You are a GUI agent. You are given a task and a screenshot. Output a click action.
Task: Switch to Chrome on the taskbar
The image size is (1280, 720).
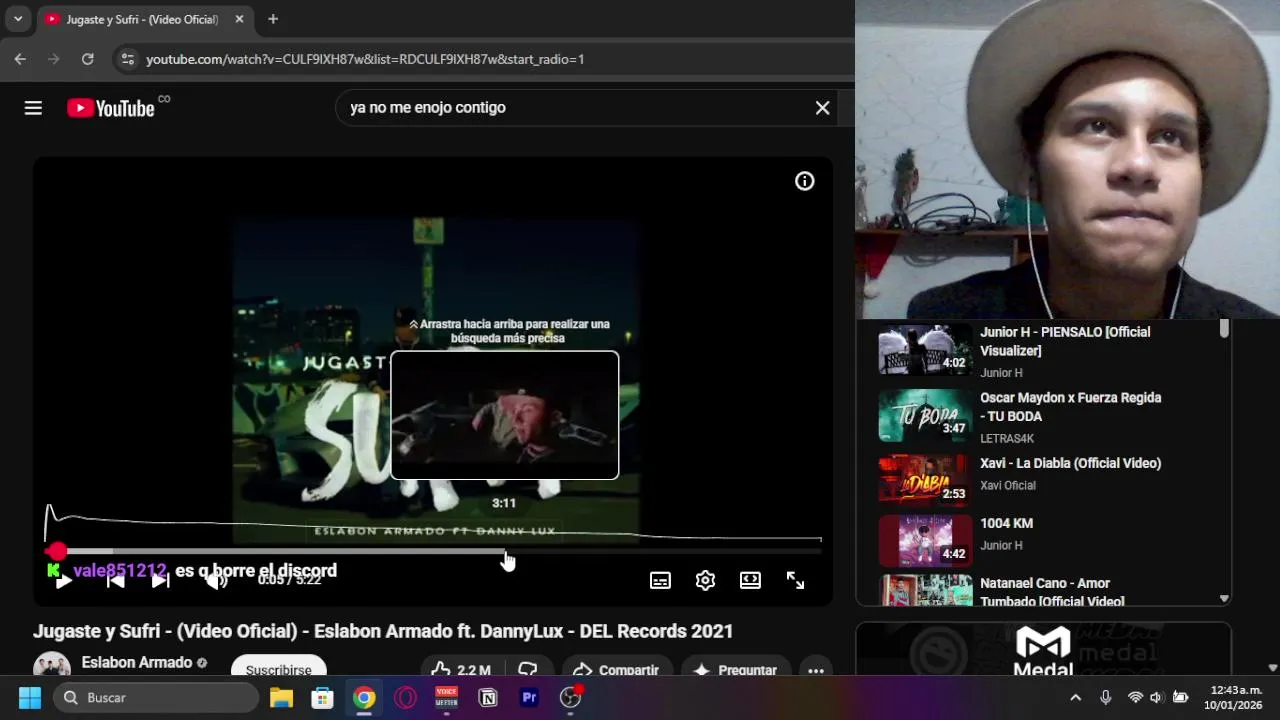[x=364, y=698]
